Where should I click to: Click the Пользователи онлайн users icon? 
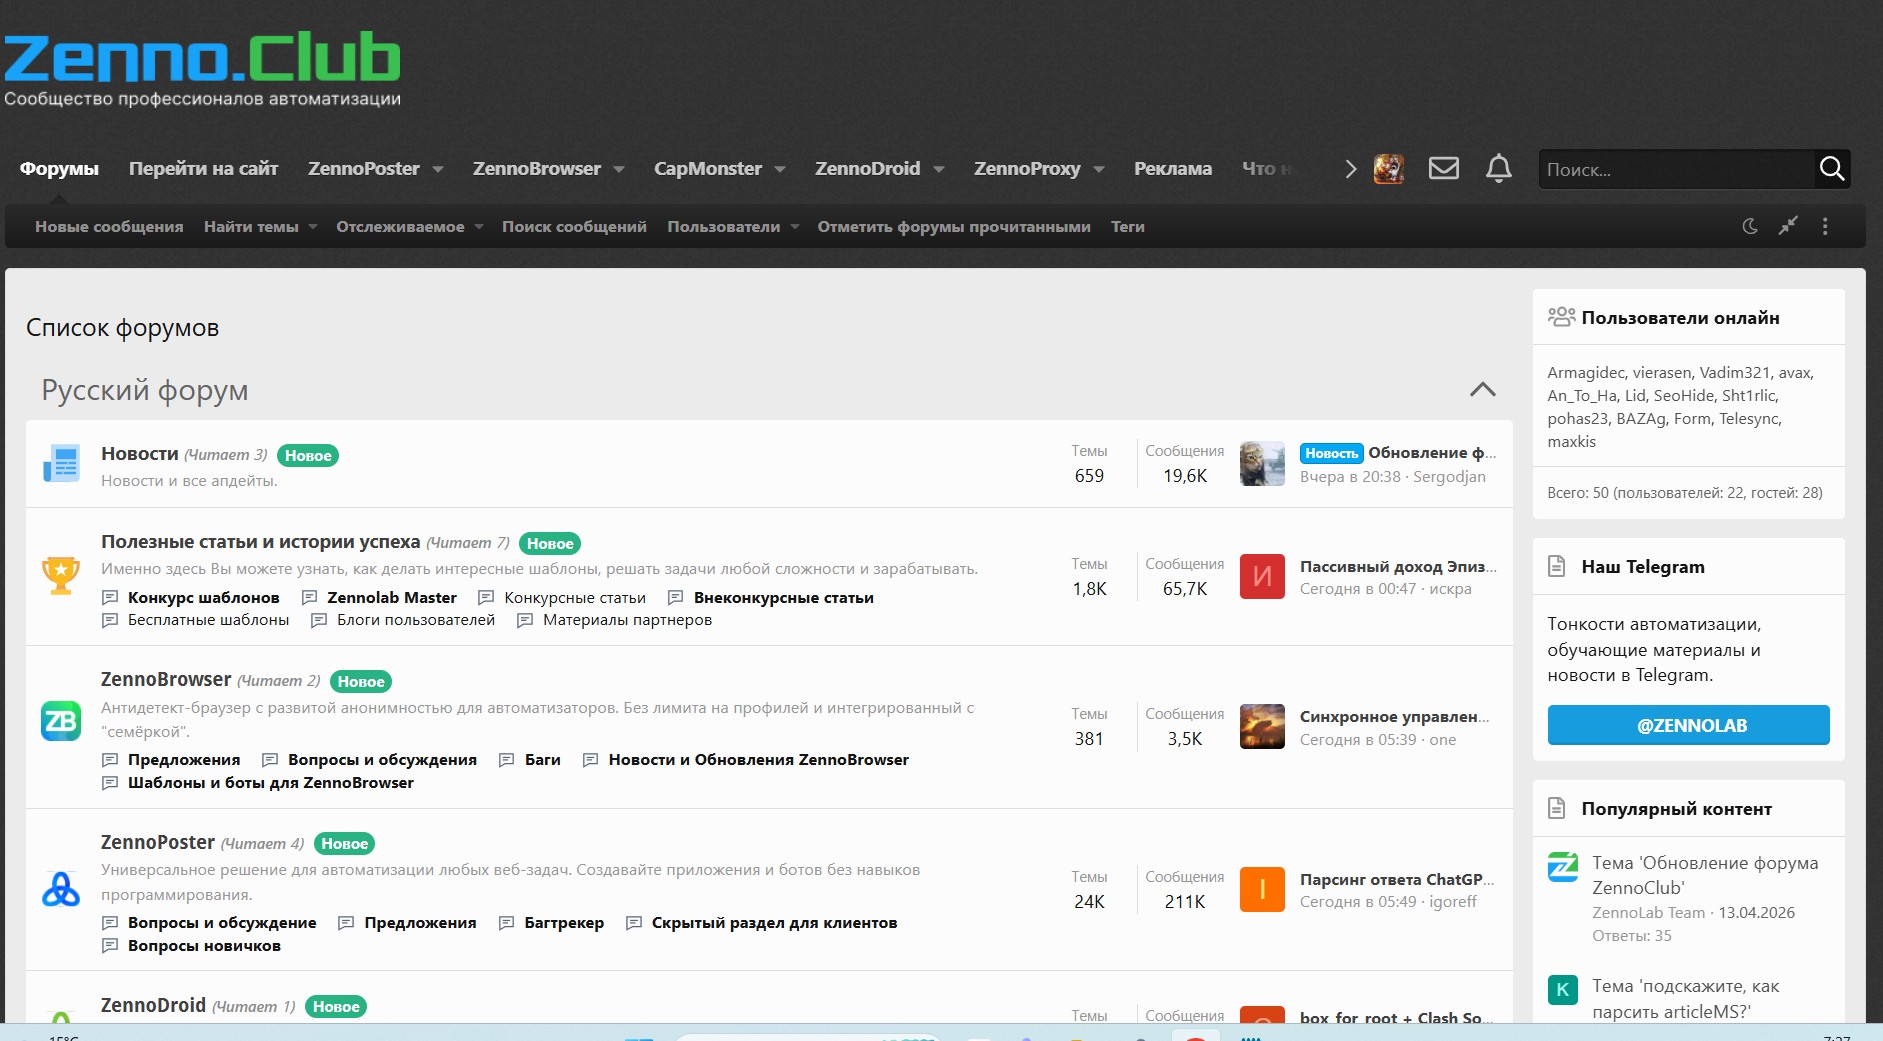pyautogui.click(x=1561, y=318)
